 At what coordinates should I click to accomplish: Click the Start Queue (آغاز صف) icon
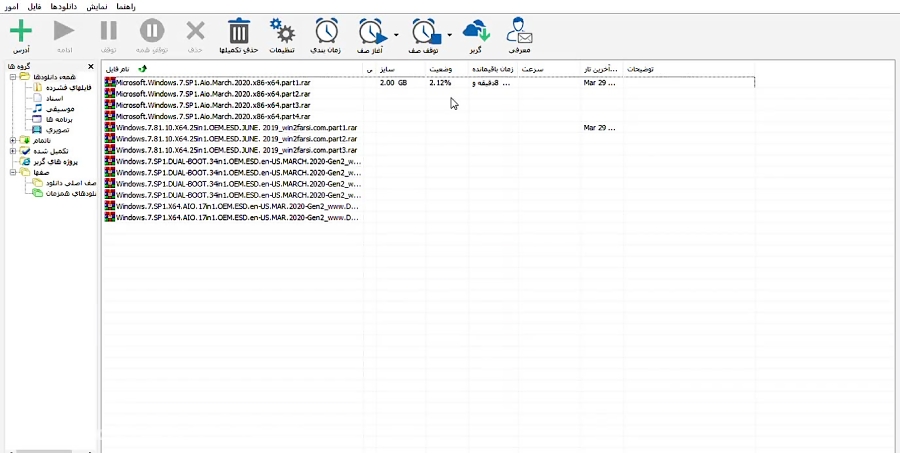coord(374,32)
